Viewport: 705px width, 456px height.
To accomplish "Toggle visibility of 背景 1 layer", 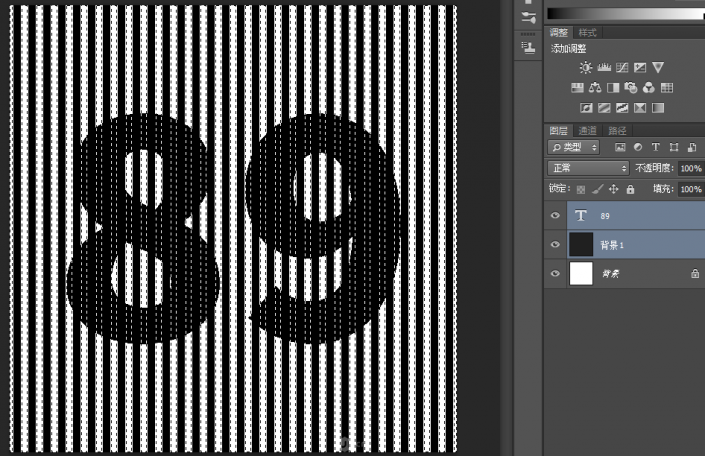I will pos(556,244).
